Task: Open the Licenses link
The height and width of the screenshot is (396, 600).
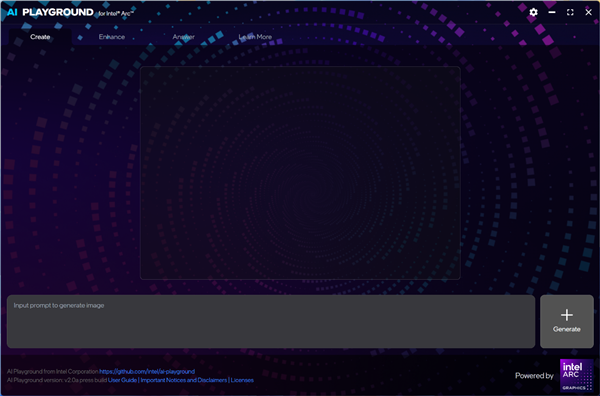Action: coord(242,380)
